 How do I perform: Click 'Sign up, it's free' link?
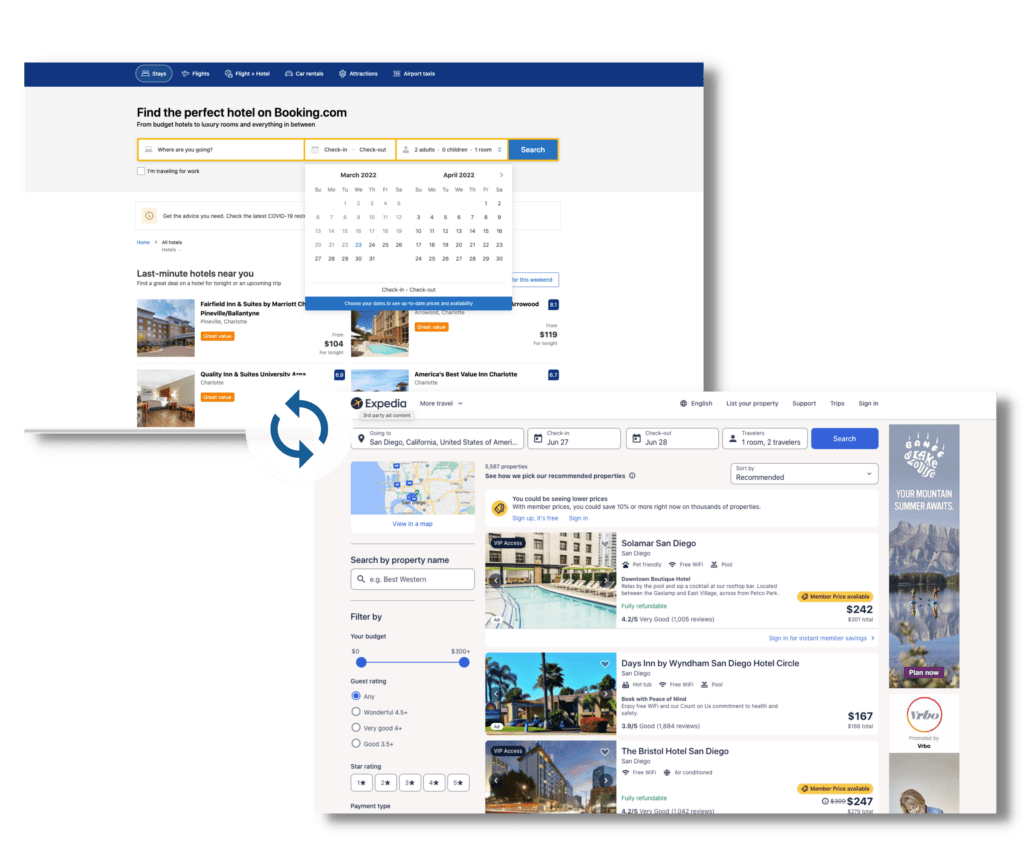(535, 518)
